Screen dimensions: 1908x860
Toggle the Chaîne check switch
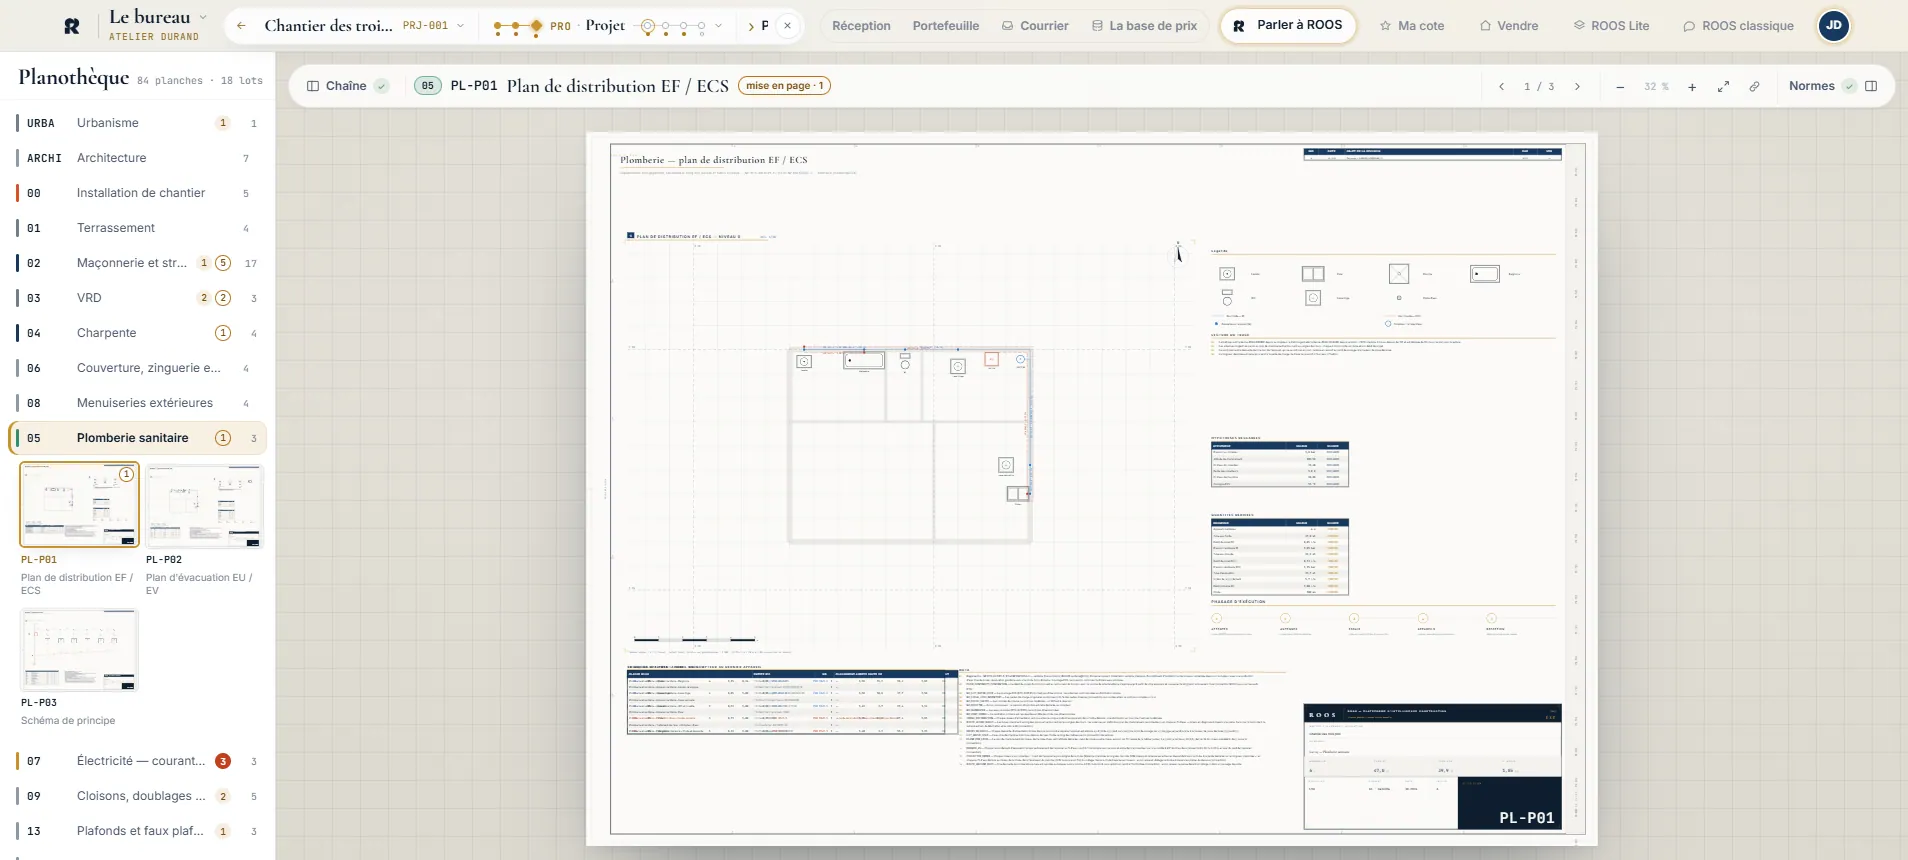pos(381,86)
